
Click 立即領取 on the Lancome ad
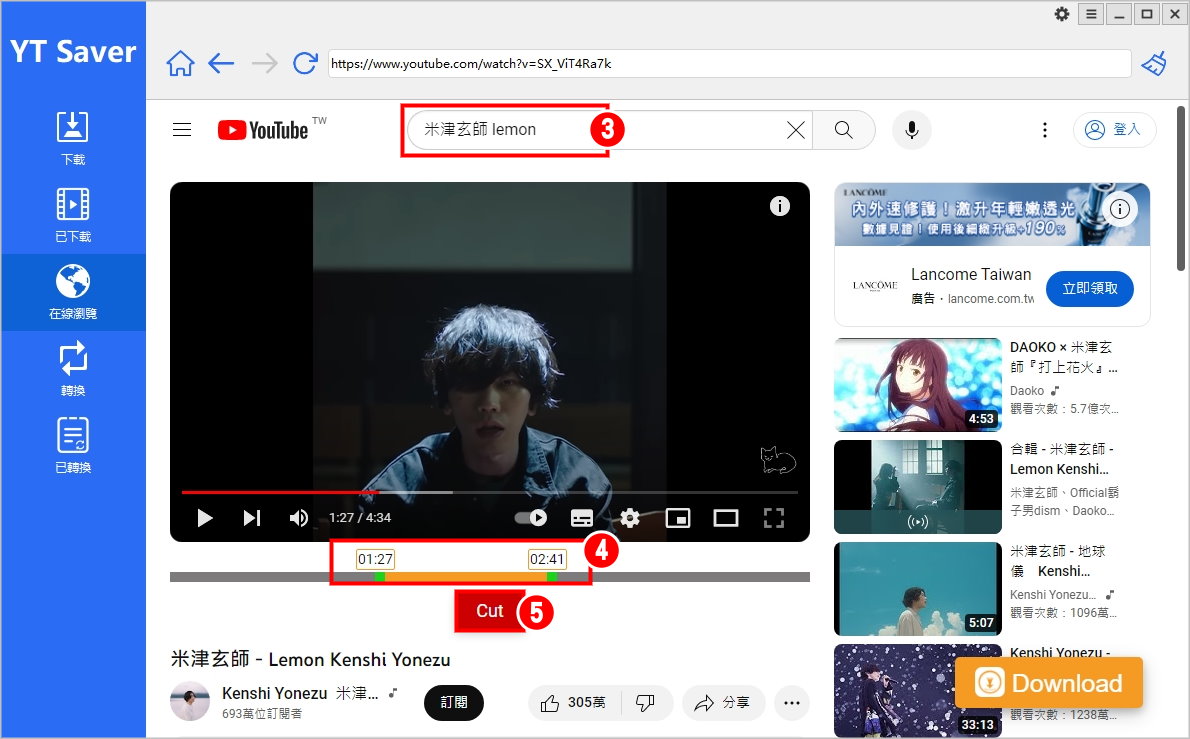[x=1090, y=288]
